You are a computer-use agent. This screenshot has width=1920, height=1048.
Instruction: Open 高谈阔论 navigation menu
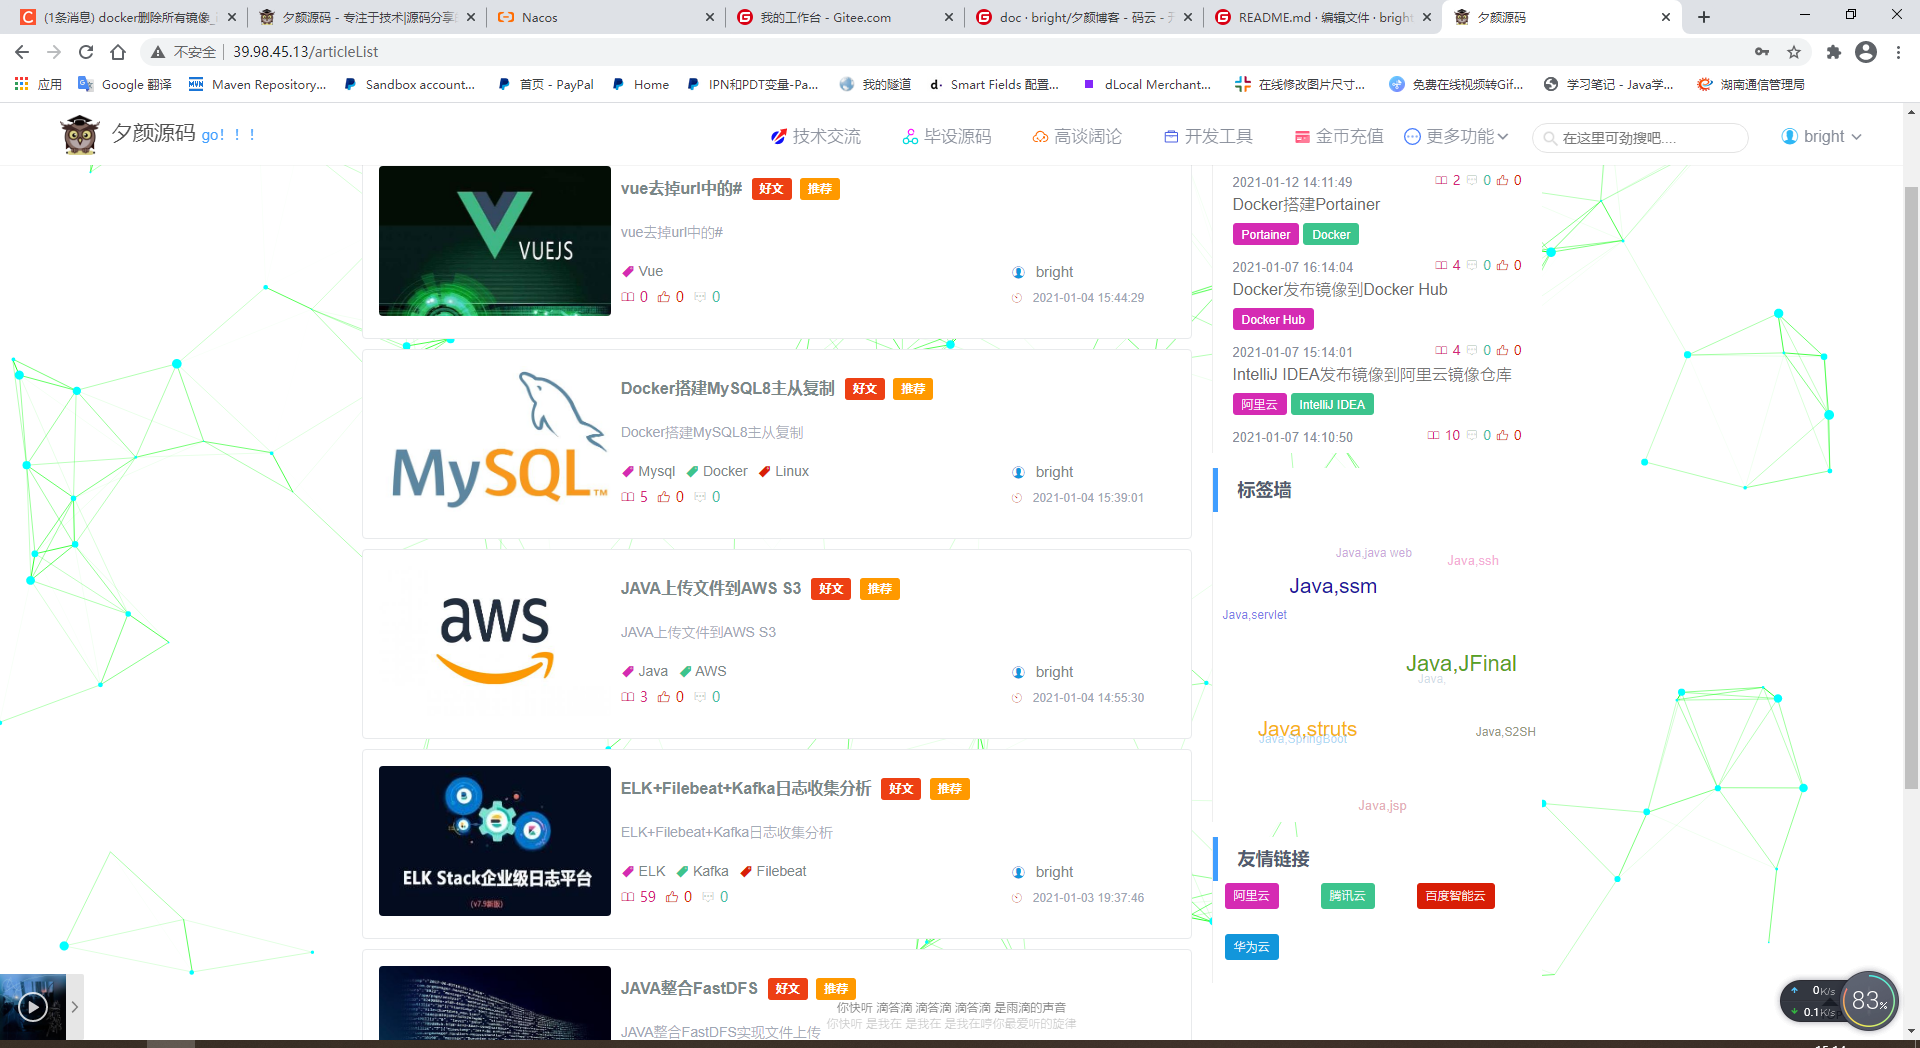(x=1077, y=136)
